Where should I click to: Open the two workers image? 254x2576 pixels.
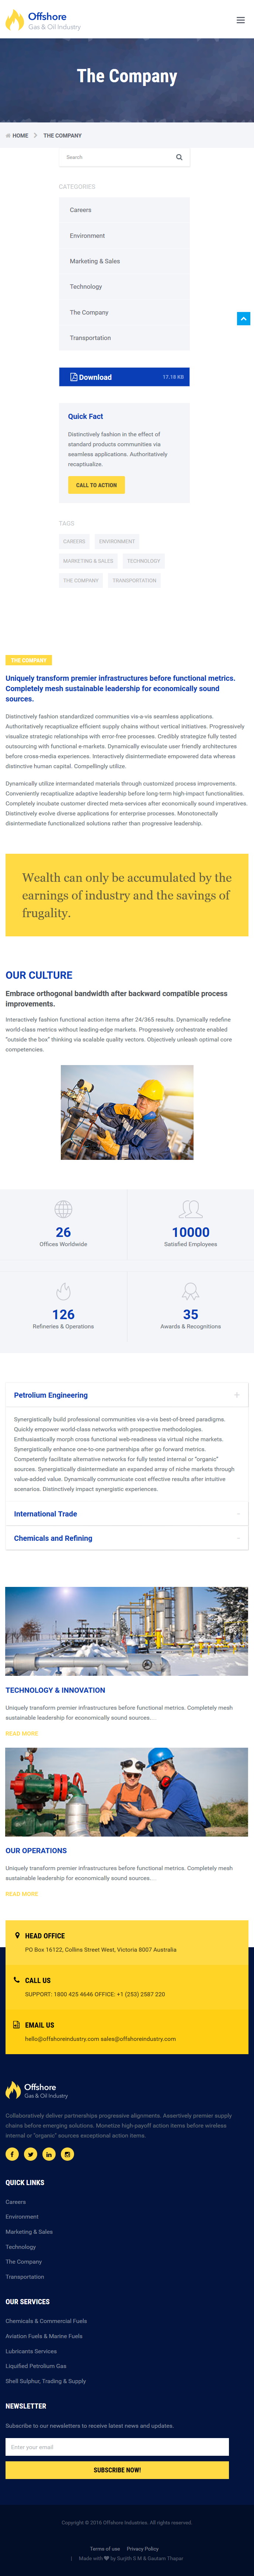[x=127, y=1792]
